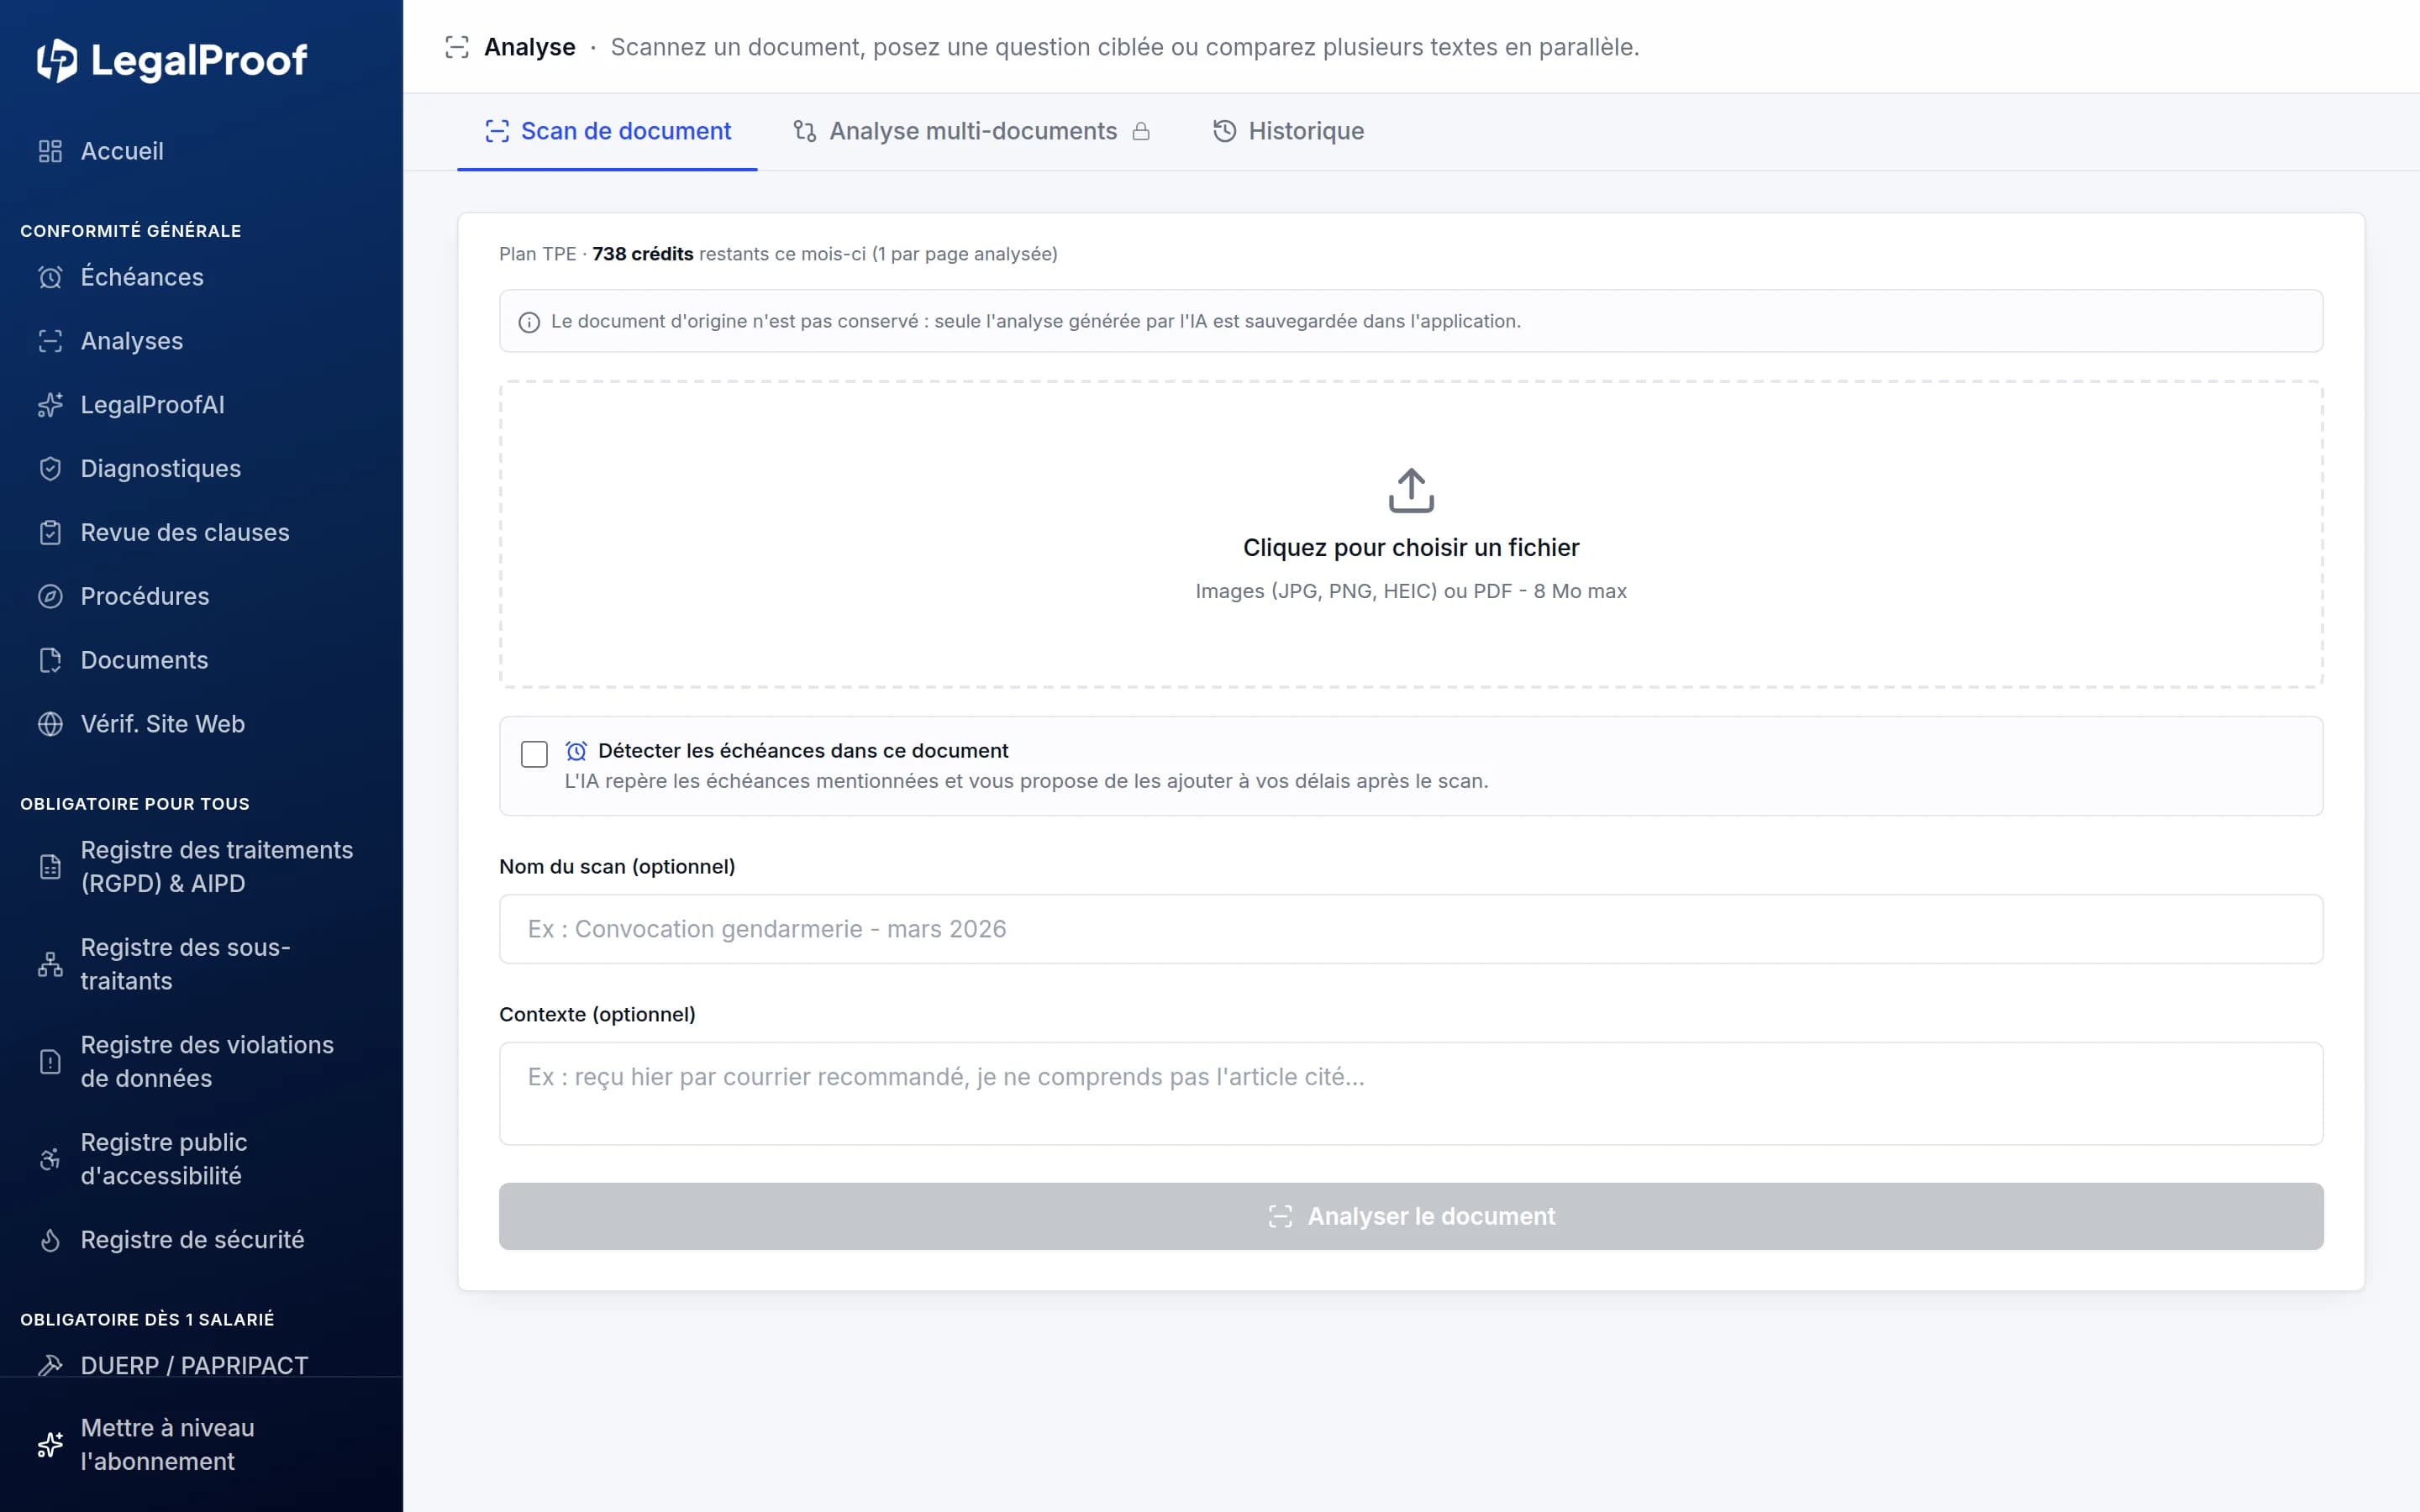Click the LegalProofAI sparkle icon
2420x1512 pixels.
coord(50,405)
